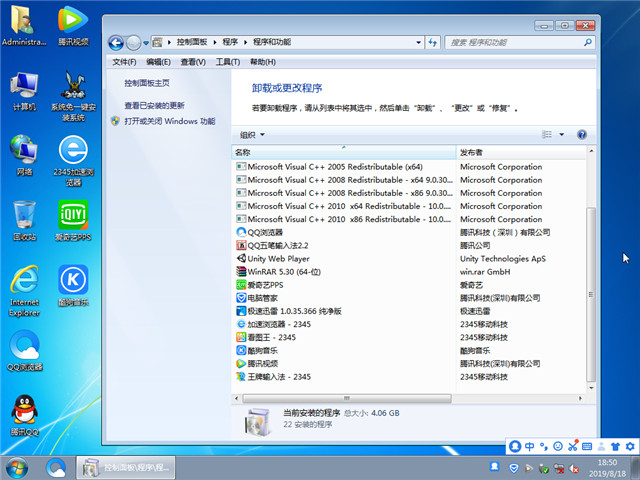
Task: Click the IME emoji smiley icon
Action: coord(558,447)
